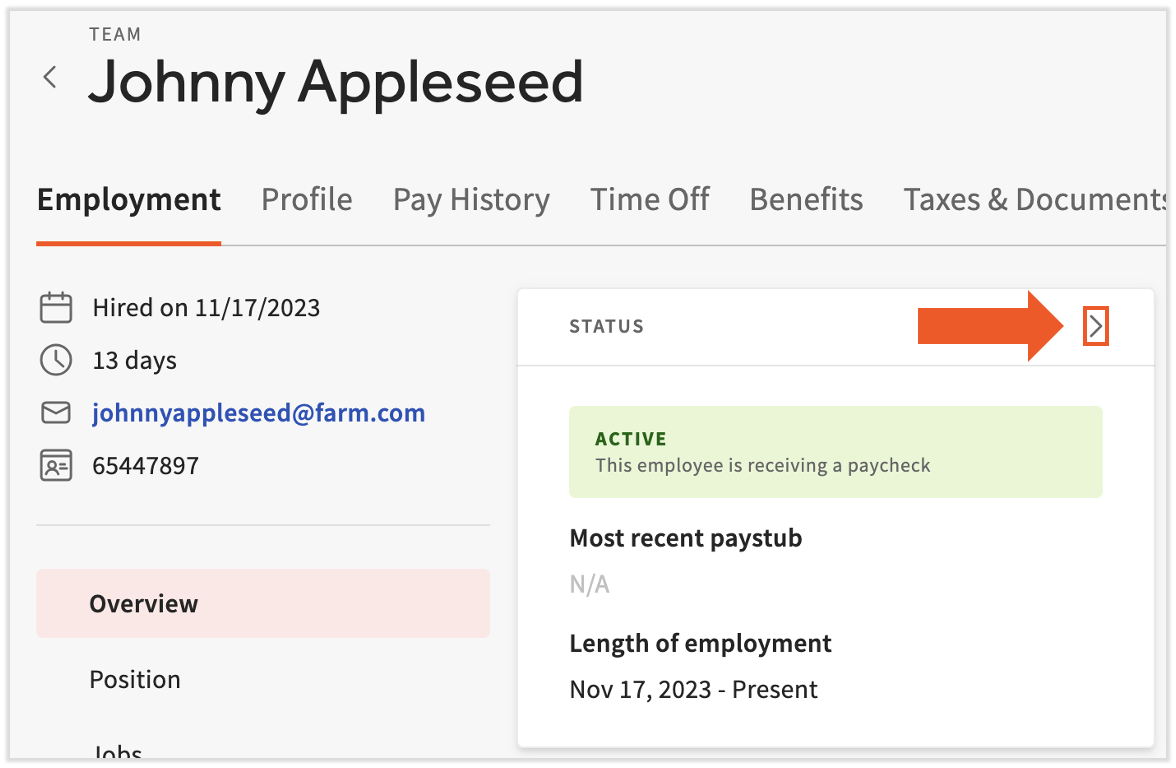Click the Hired on 11/17/2023 text
The width and height of the screenshot is (1176, 768).
tap(206, 307)
